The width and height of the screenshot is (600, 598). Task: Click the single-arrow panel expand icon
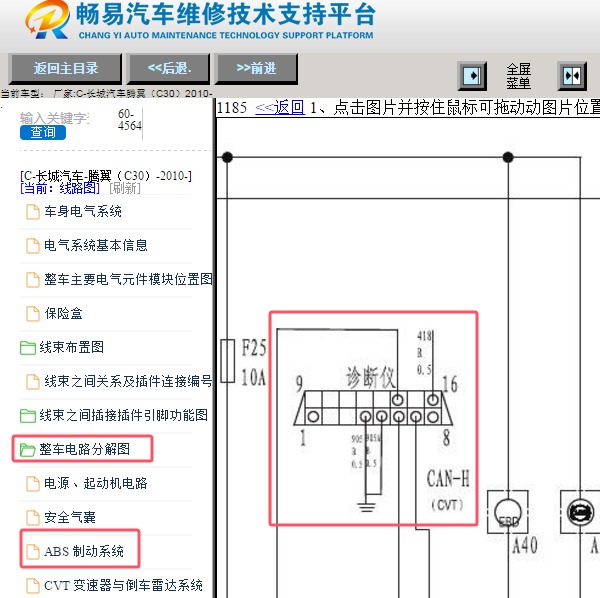pos(473,75)
